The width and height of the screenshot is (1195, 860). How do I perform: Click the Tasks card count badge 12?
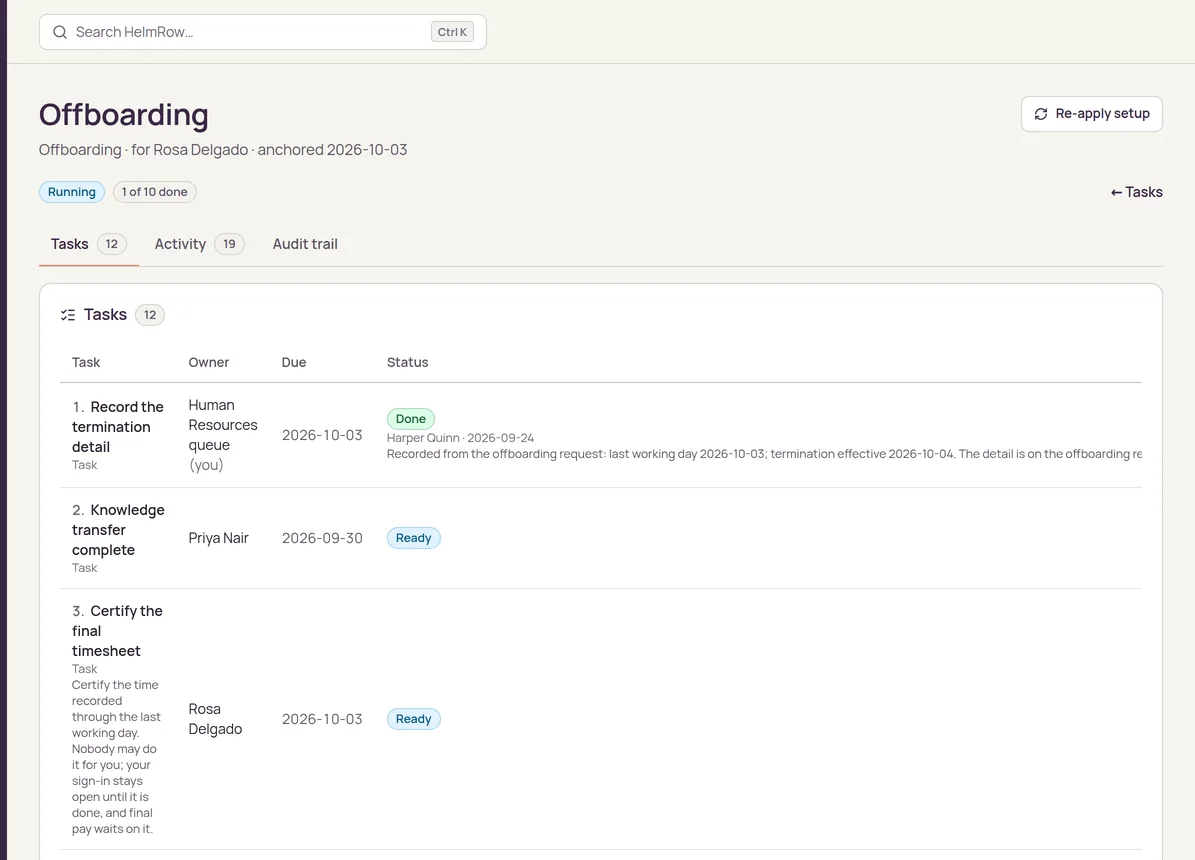[x=150, y=315]
